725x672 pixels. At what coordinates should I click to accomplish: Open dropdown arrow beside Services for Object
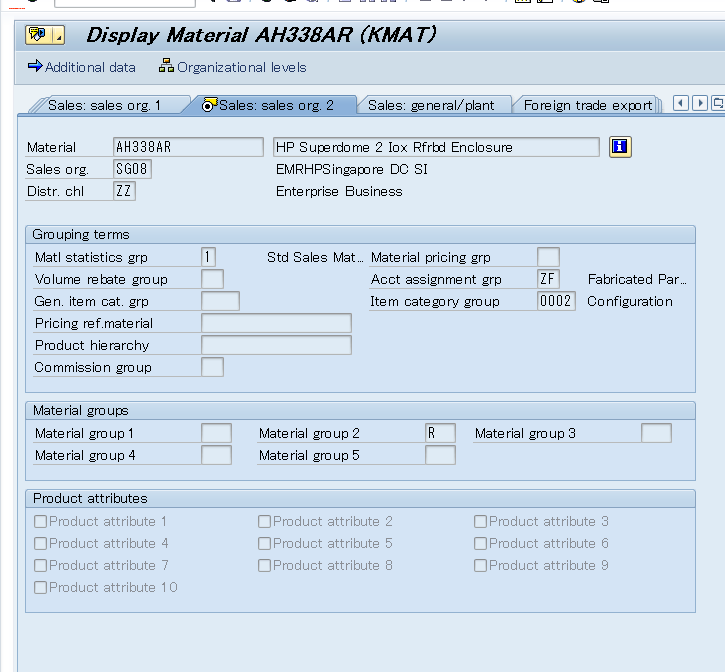click(59, 35)
